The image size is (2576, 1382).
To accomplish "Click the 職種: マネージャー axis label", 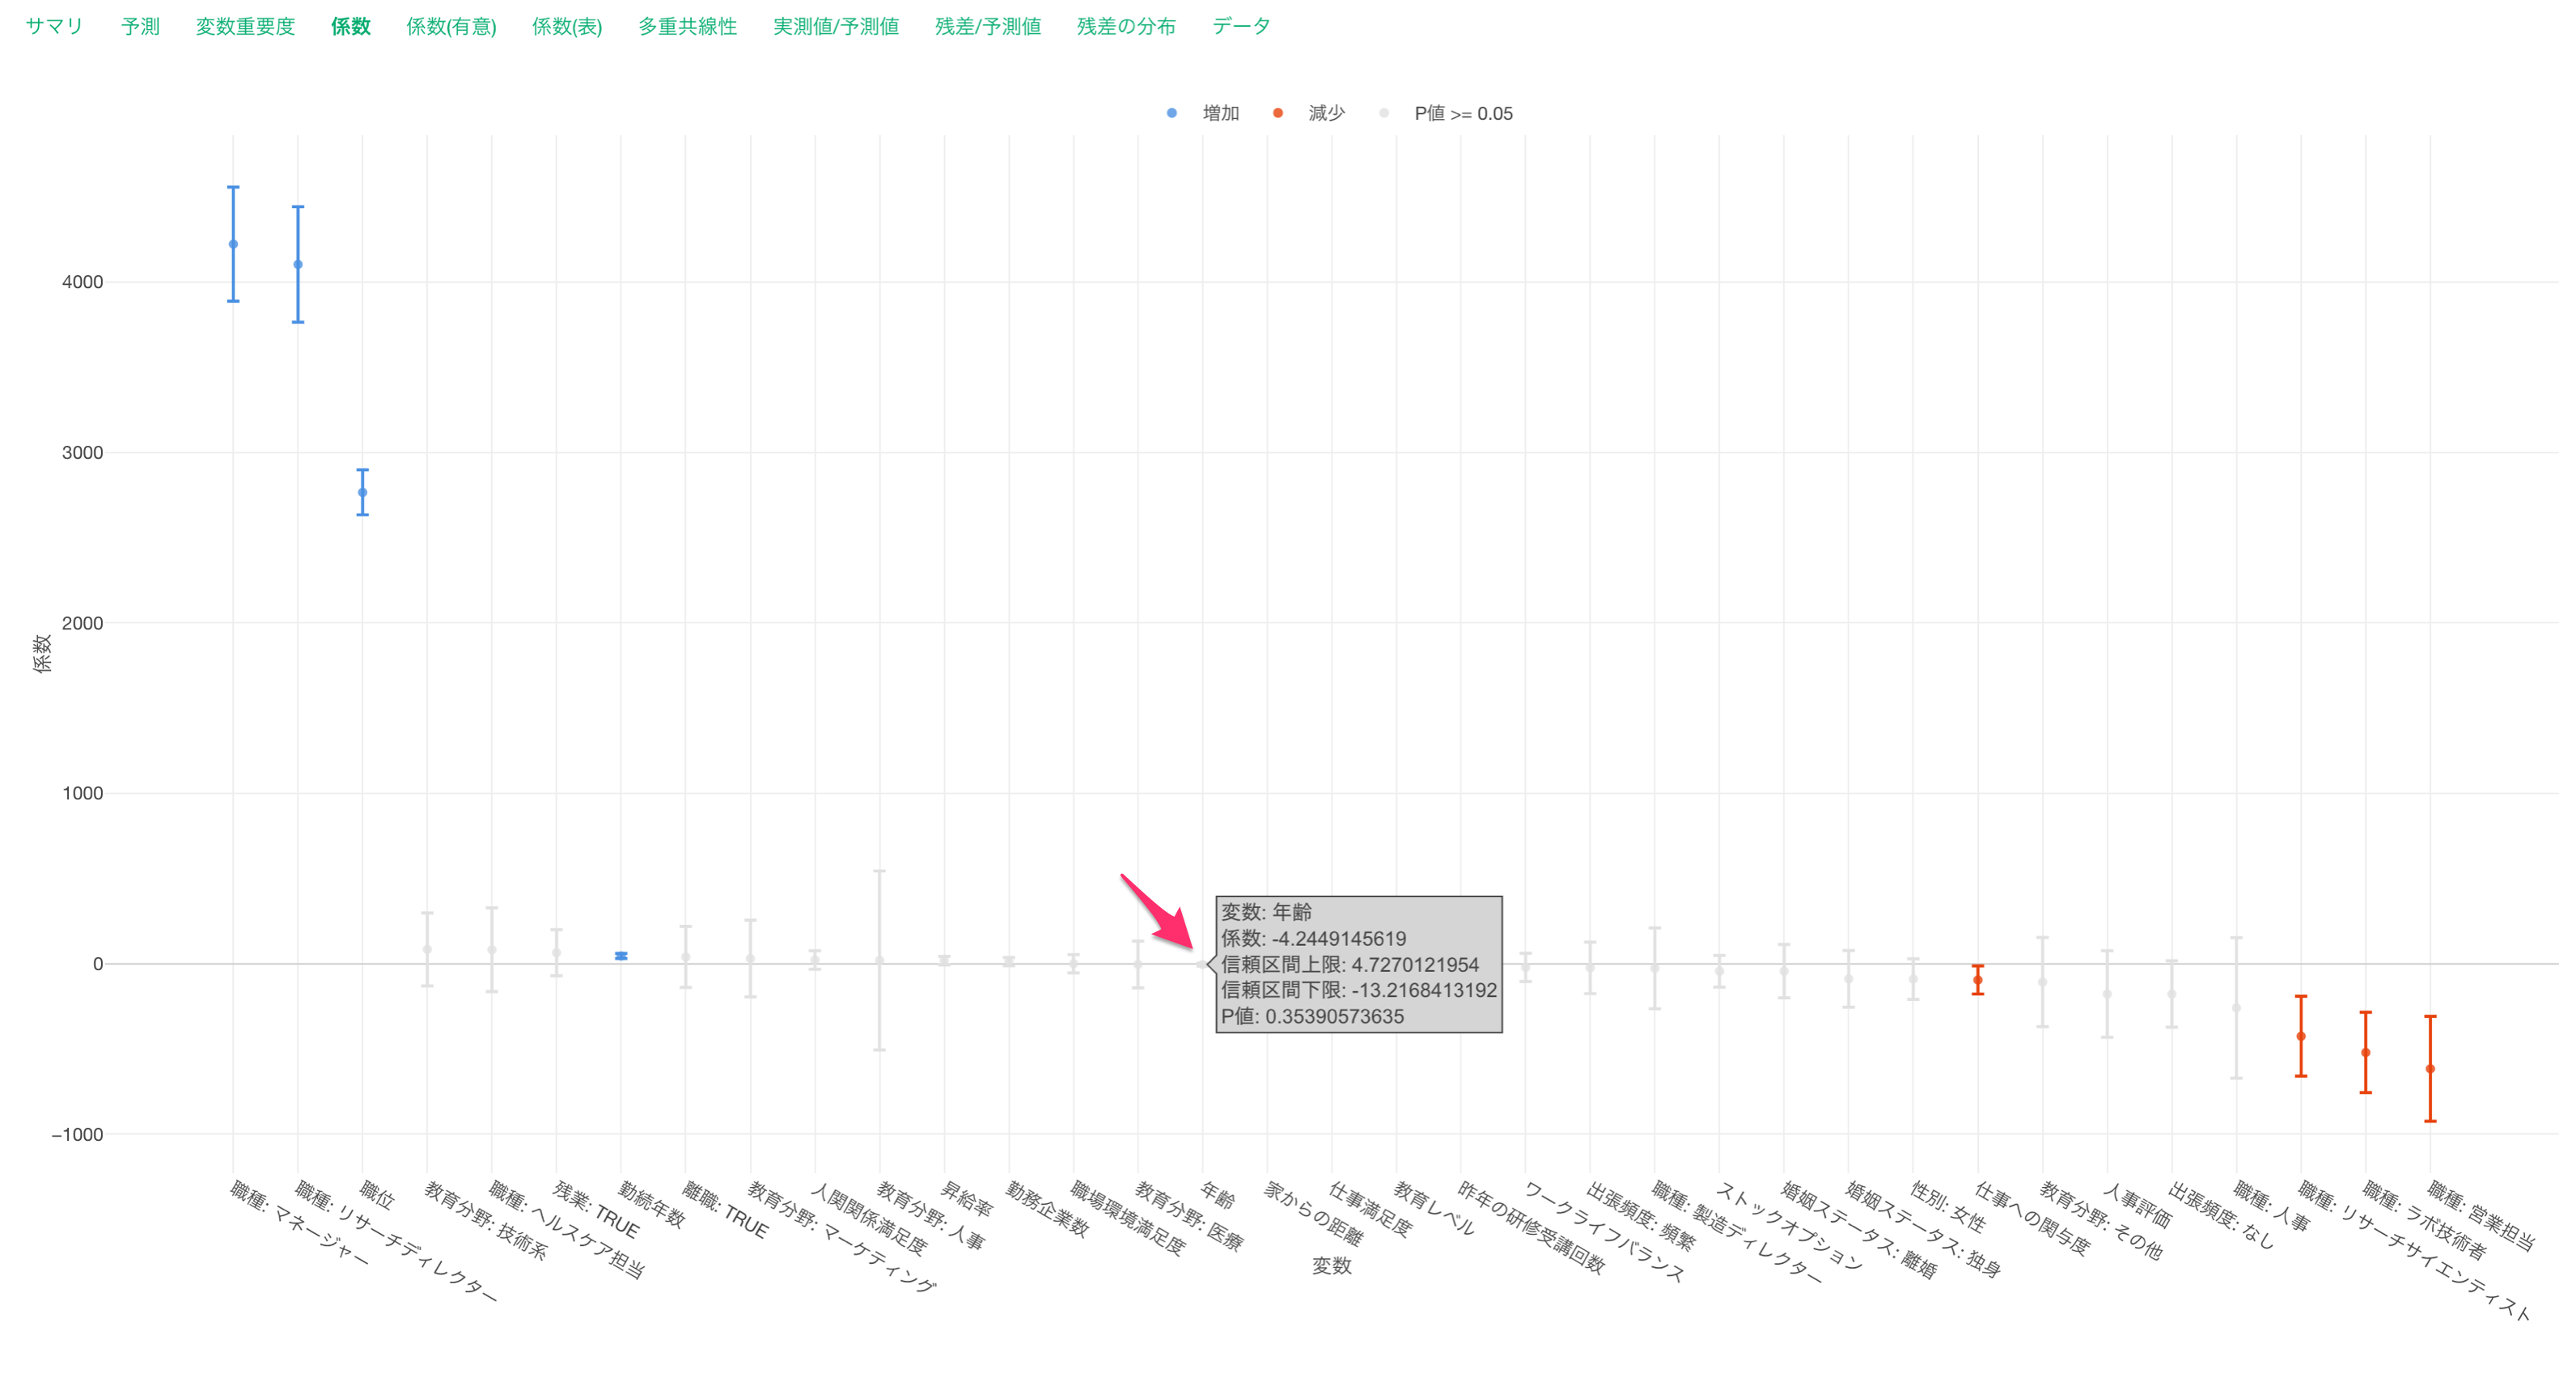I will pos(299,1224).
